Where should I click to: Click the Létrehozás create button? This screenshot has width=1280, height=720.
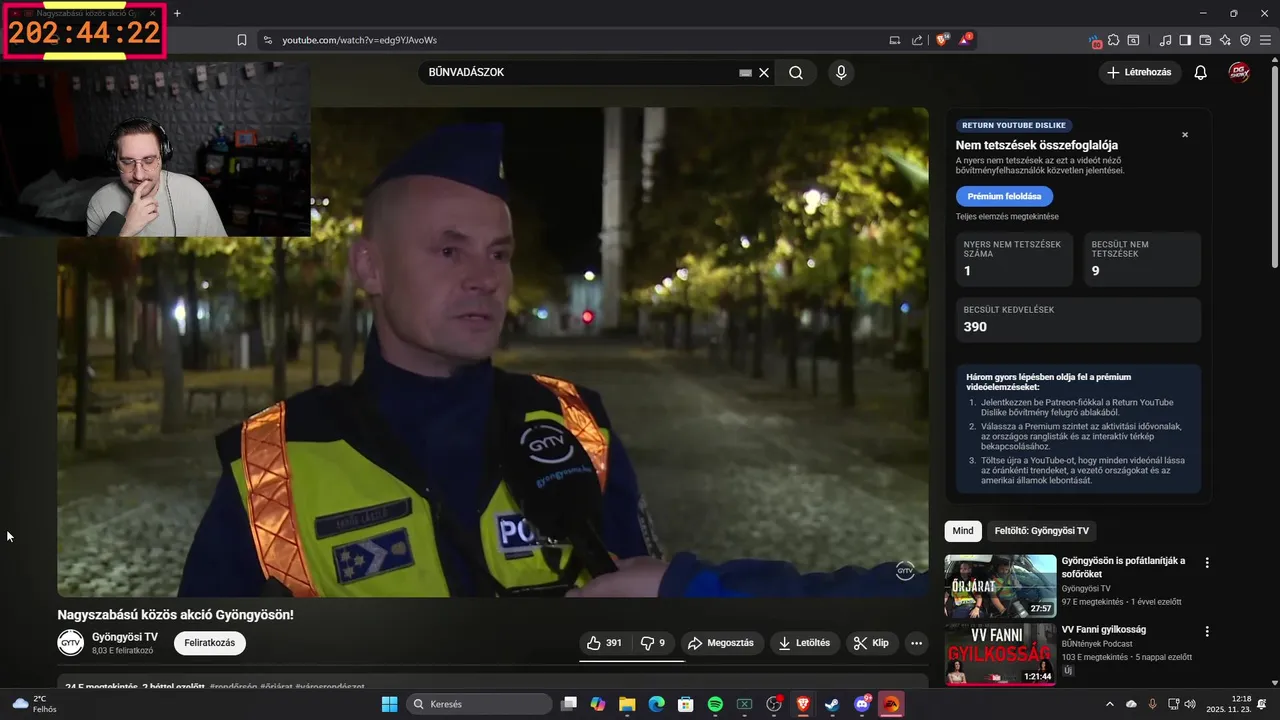1140,72
